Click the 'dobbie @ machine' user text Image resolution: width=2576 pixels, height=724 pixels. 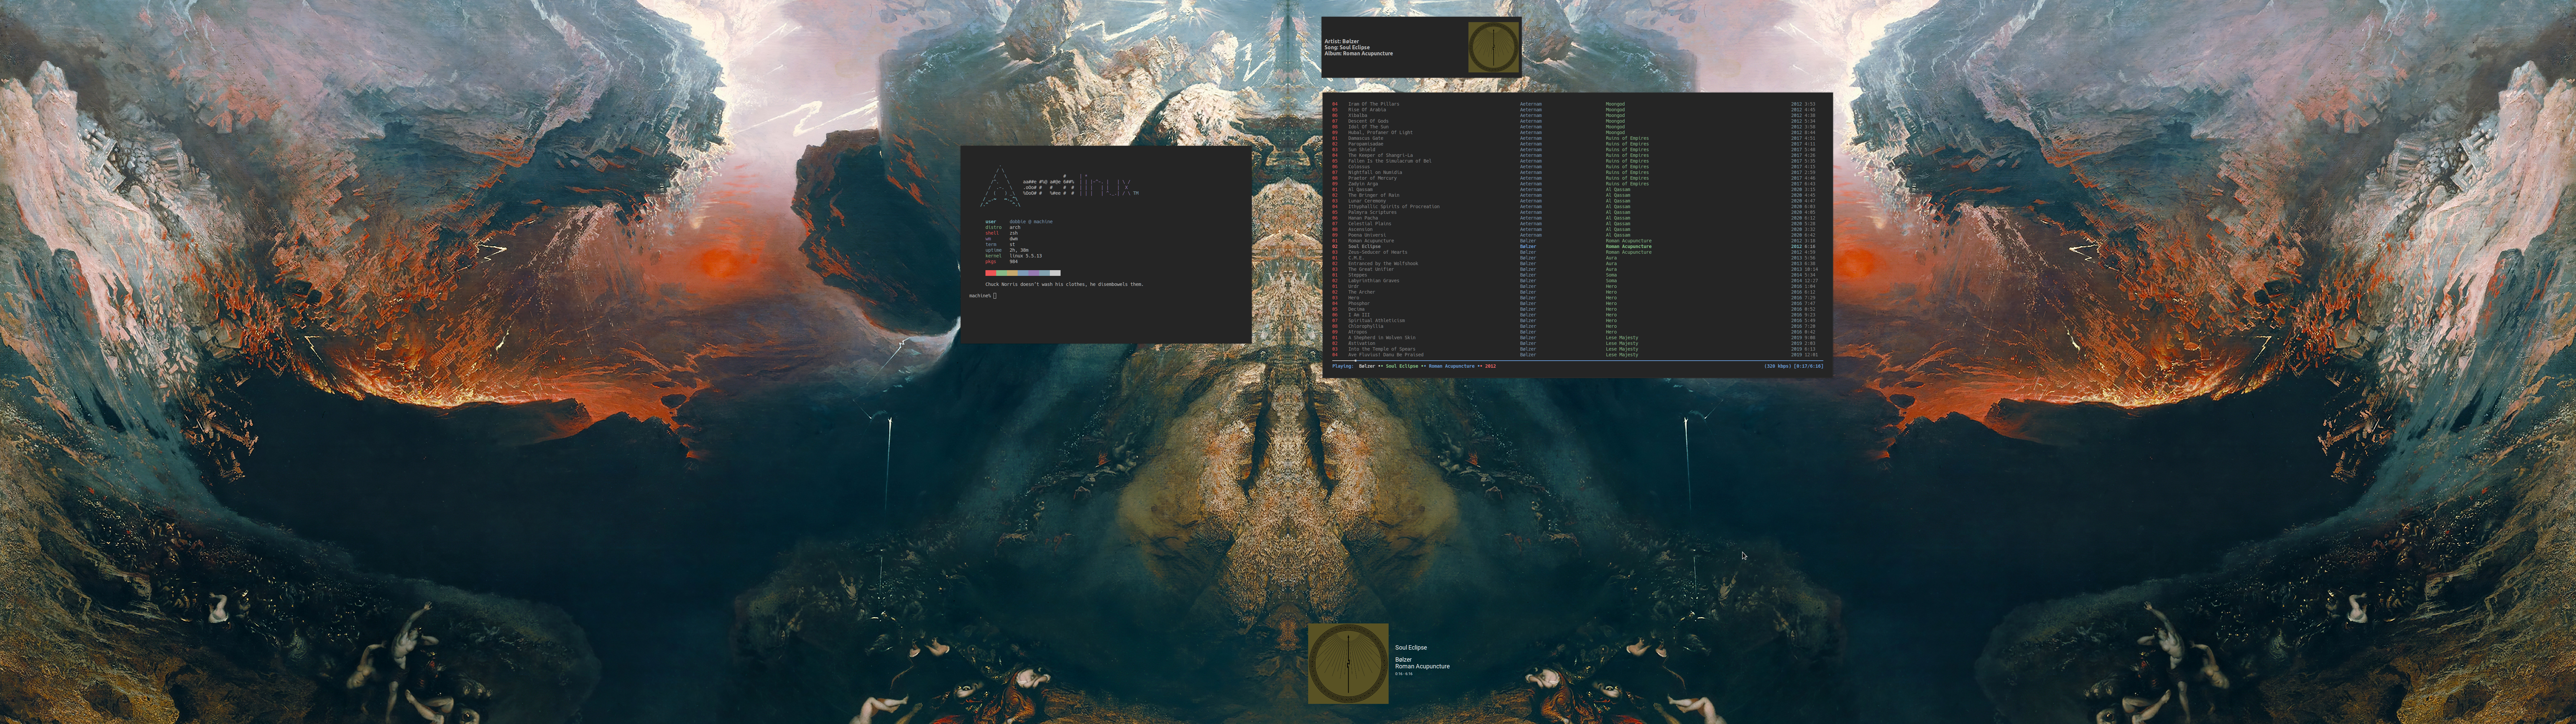[x=1031, y=222]
